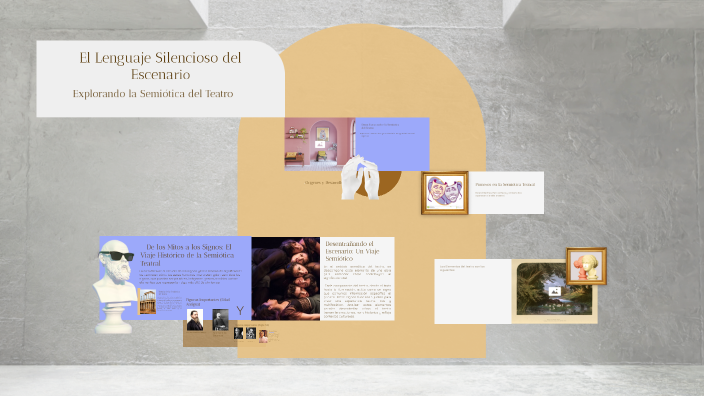Select the white gloved hands graphic

click(x=360, y=177)
